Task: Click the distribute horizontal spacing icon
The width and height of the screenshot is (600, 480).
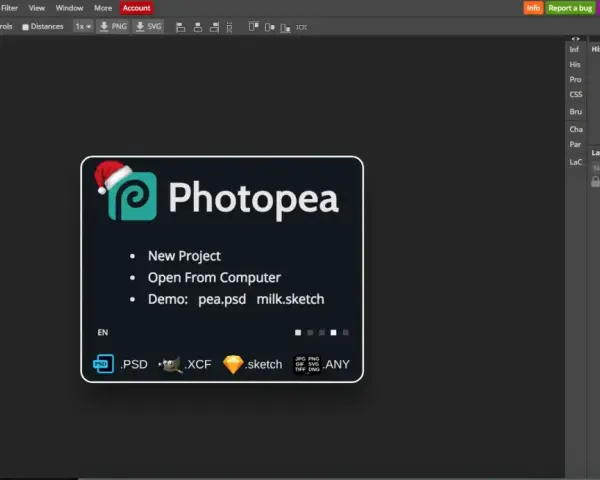Action: tap(302, 27)
